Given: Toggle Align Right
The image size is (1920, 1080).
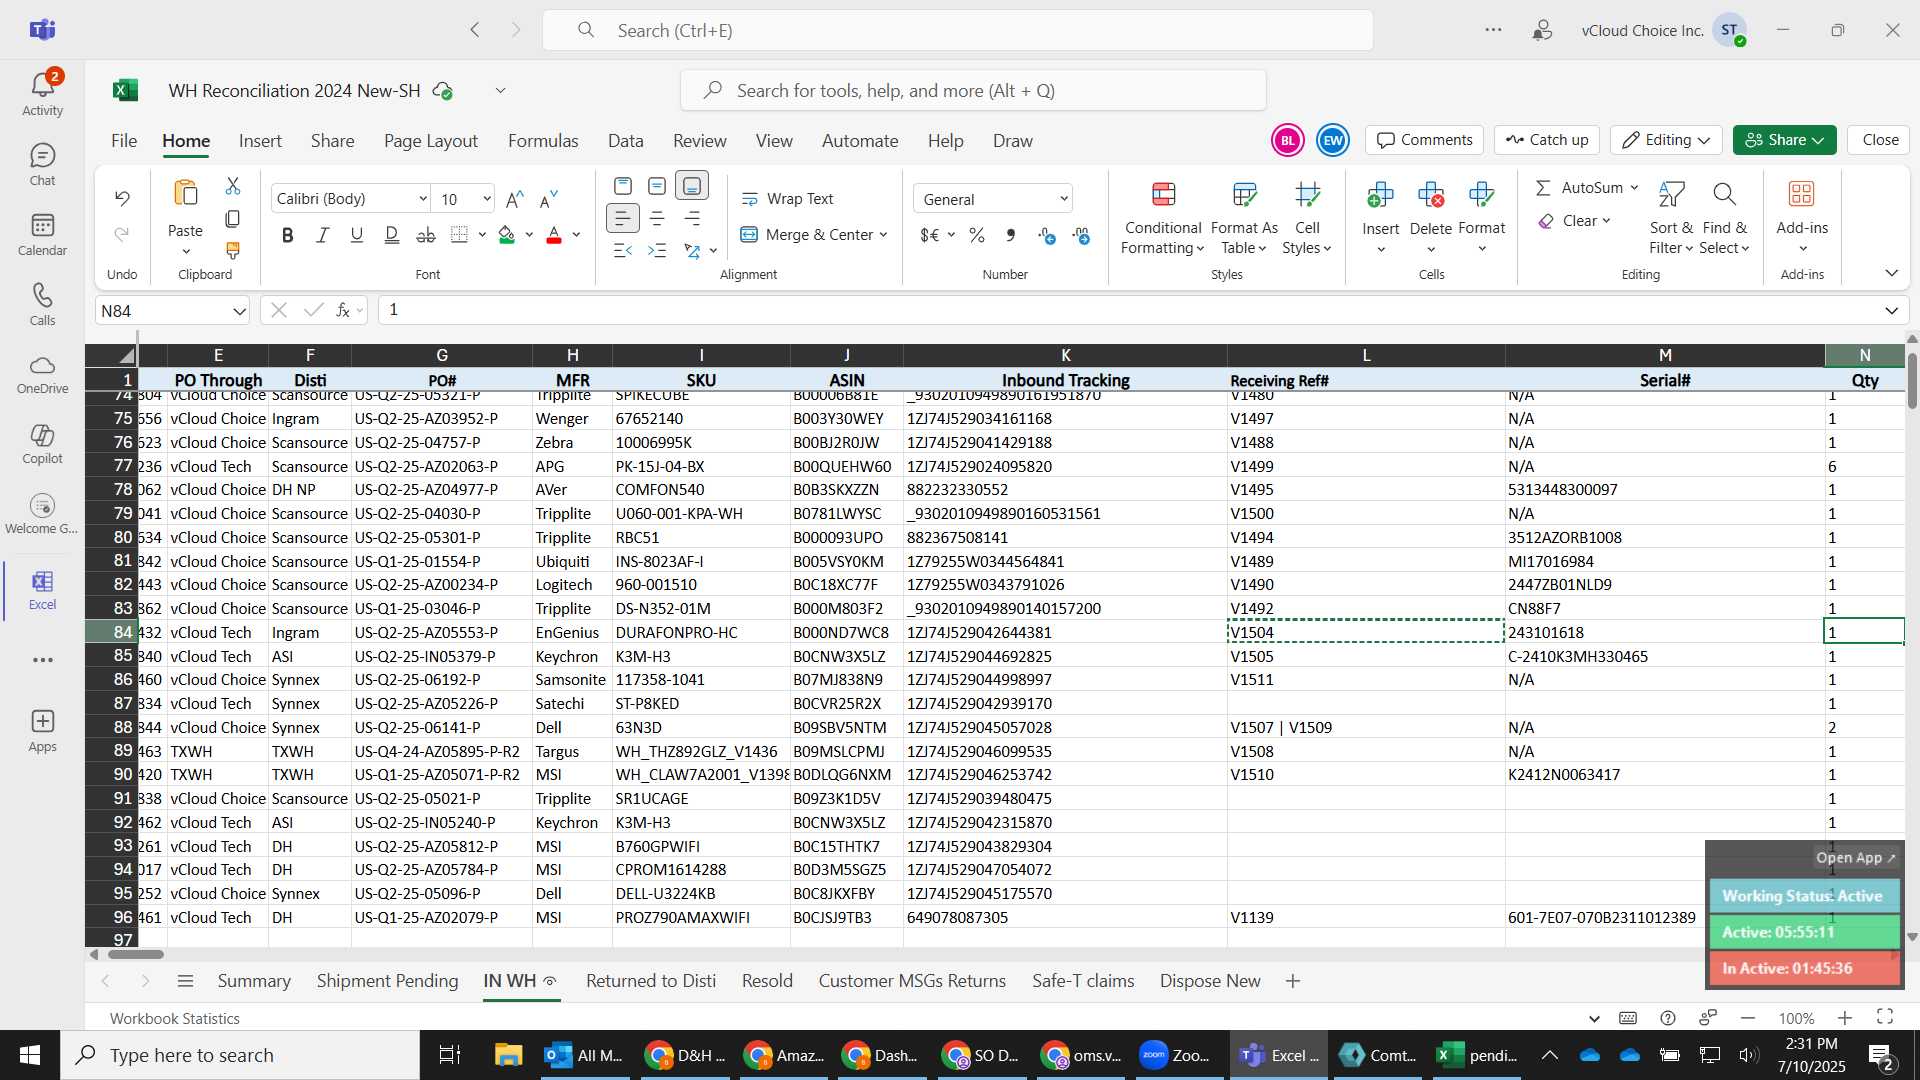Looking at the screenshot, I should point(692,218).
